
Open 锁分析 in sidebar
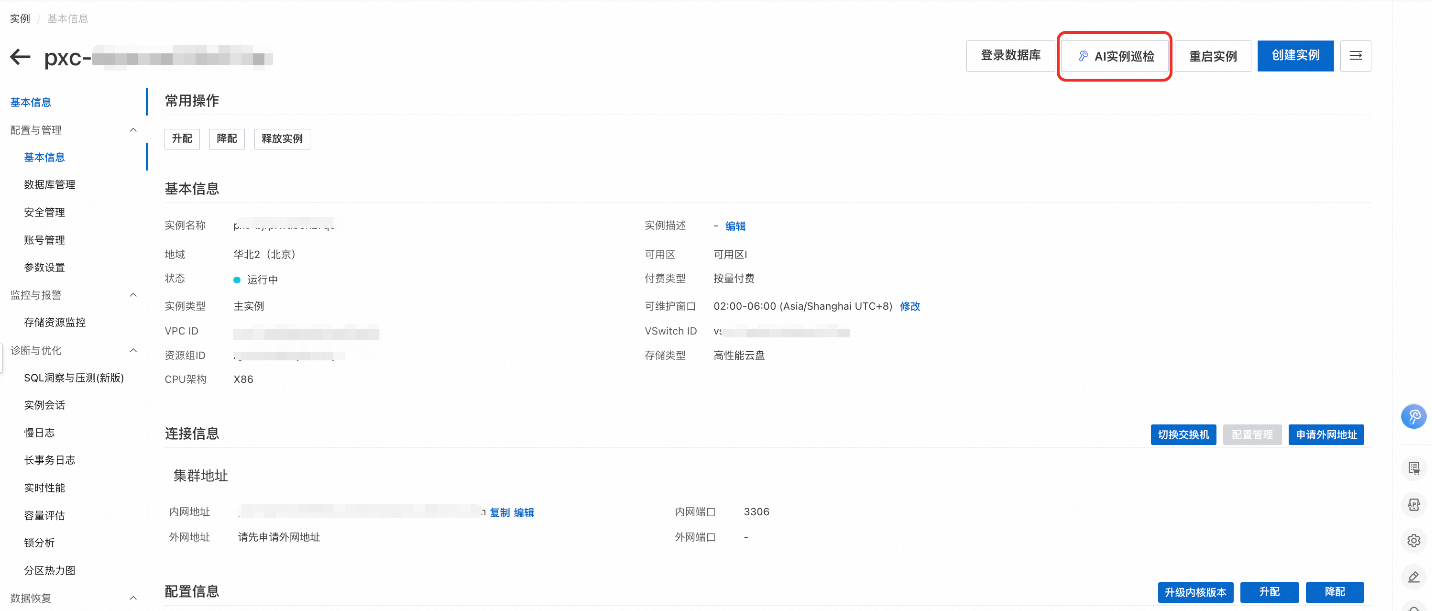[x=39, y=543]
